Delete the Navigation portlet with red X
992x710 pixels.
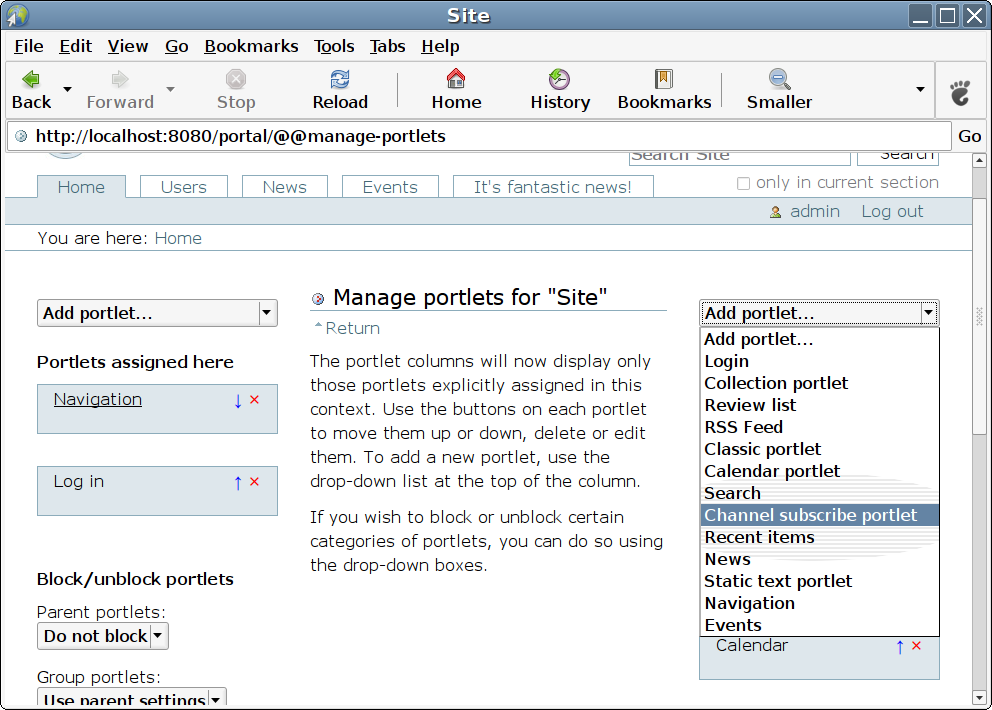tap(254, 400)
